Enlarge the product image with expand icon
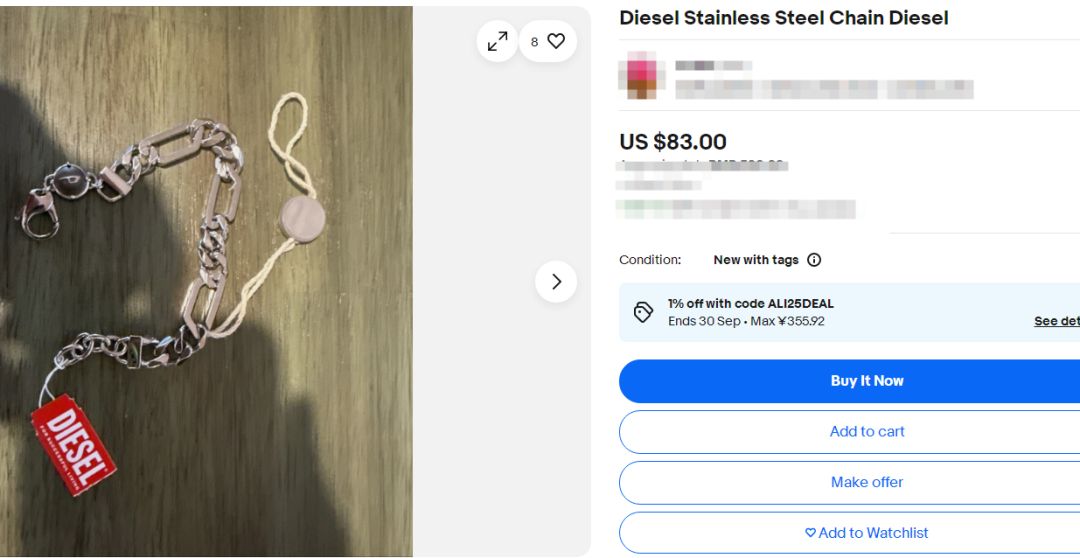 pyautogui.click(x=497, y=41)
